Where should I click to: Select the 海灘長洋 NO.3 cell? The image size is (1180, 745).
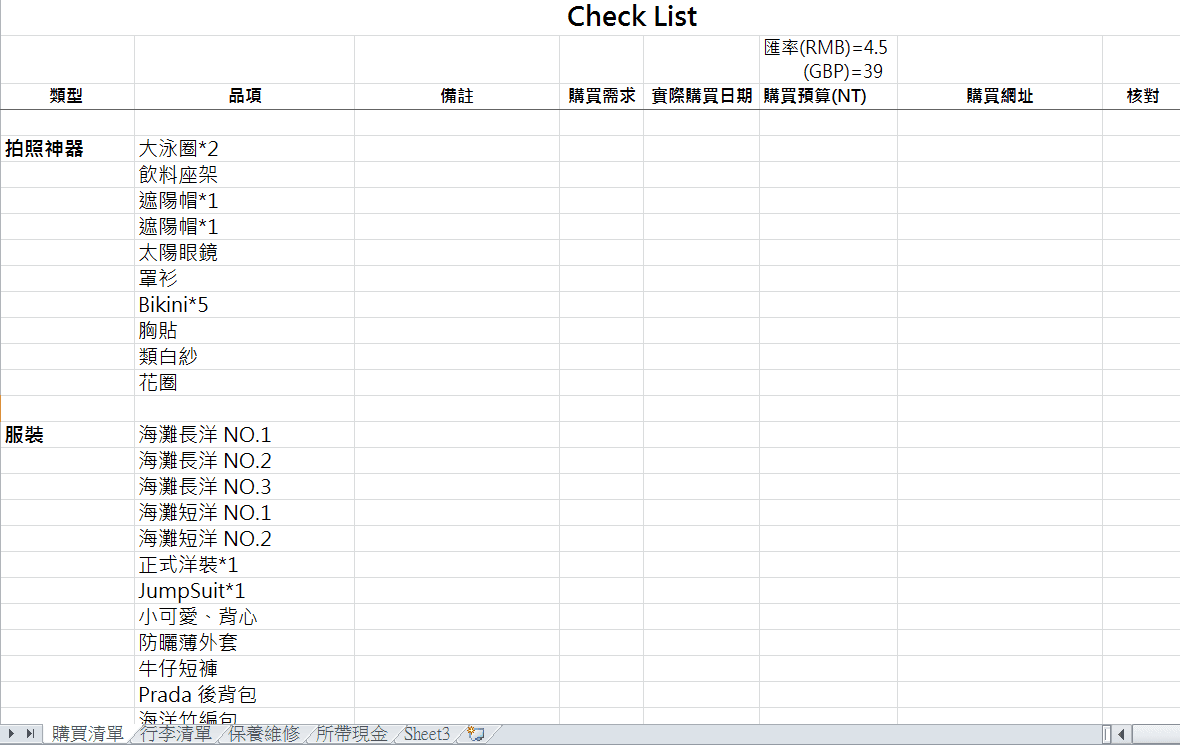tap(245, 487)
